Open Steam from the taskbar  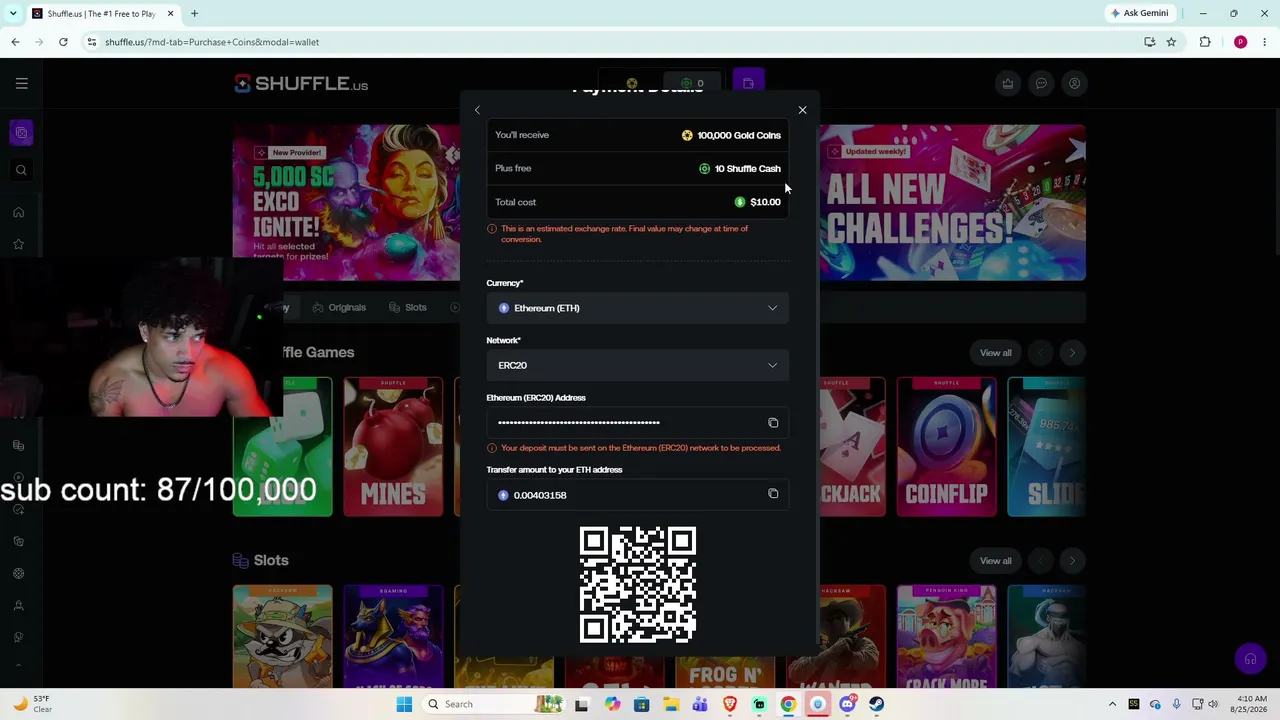point(877,704)
